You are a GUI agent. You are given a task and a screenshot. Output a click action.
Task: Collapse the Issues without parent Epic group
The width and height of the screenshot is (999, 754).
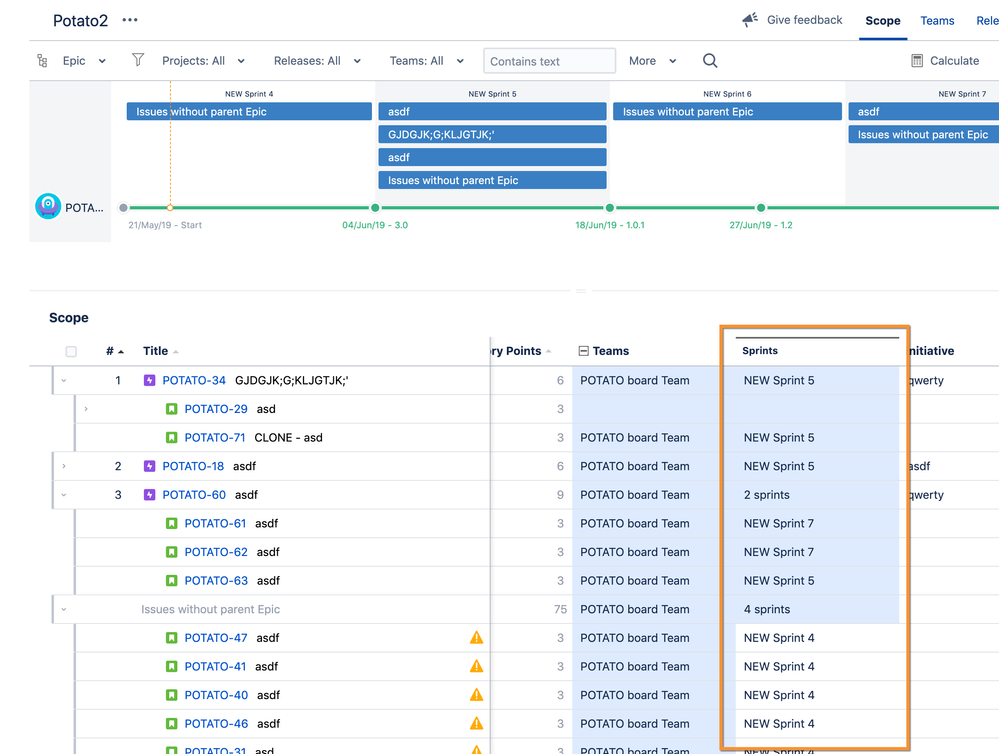click(x=64, y=609)
